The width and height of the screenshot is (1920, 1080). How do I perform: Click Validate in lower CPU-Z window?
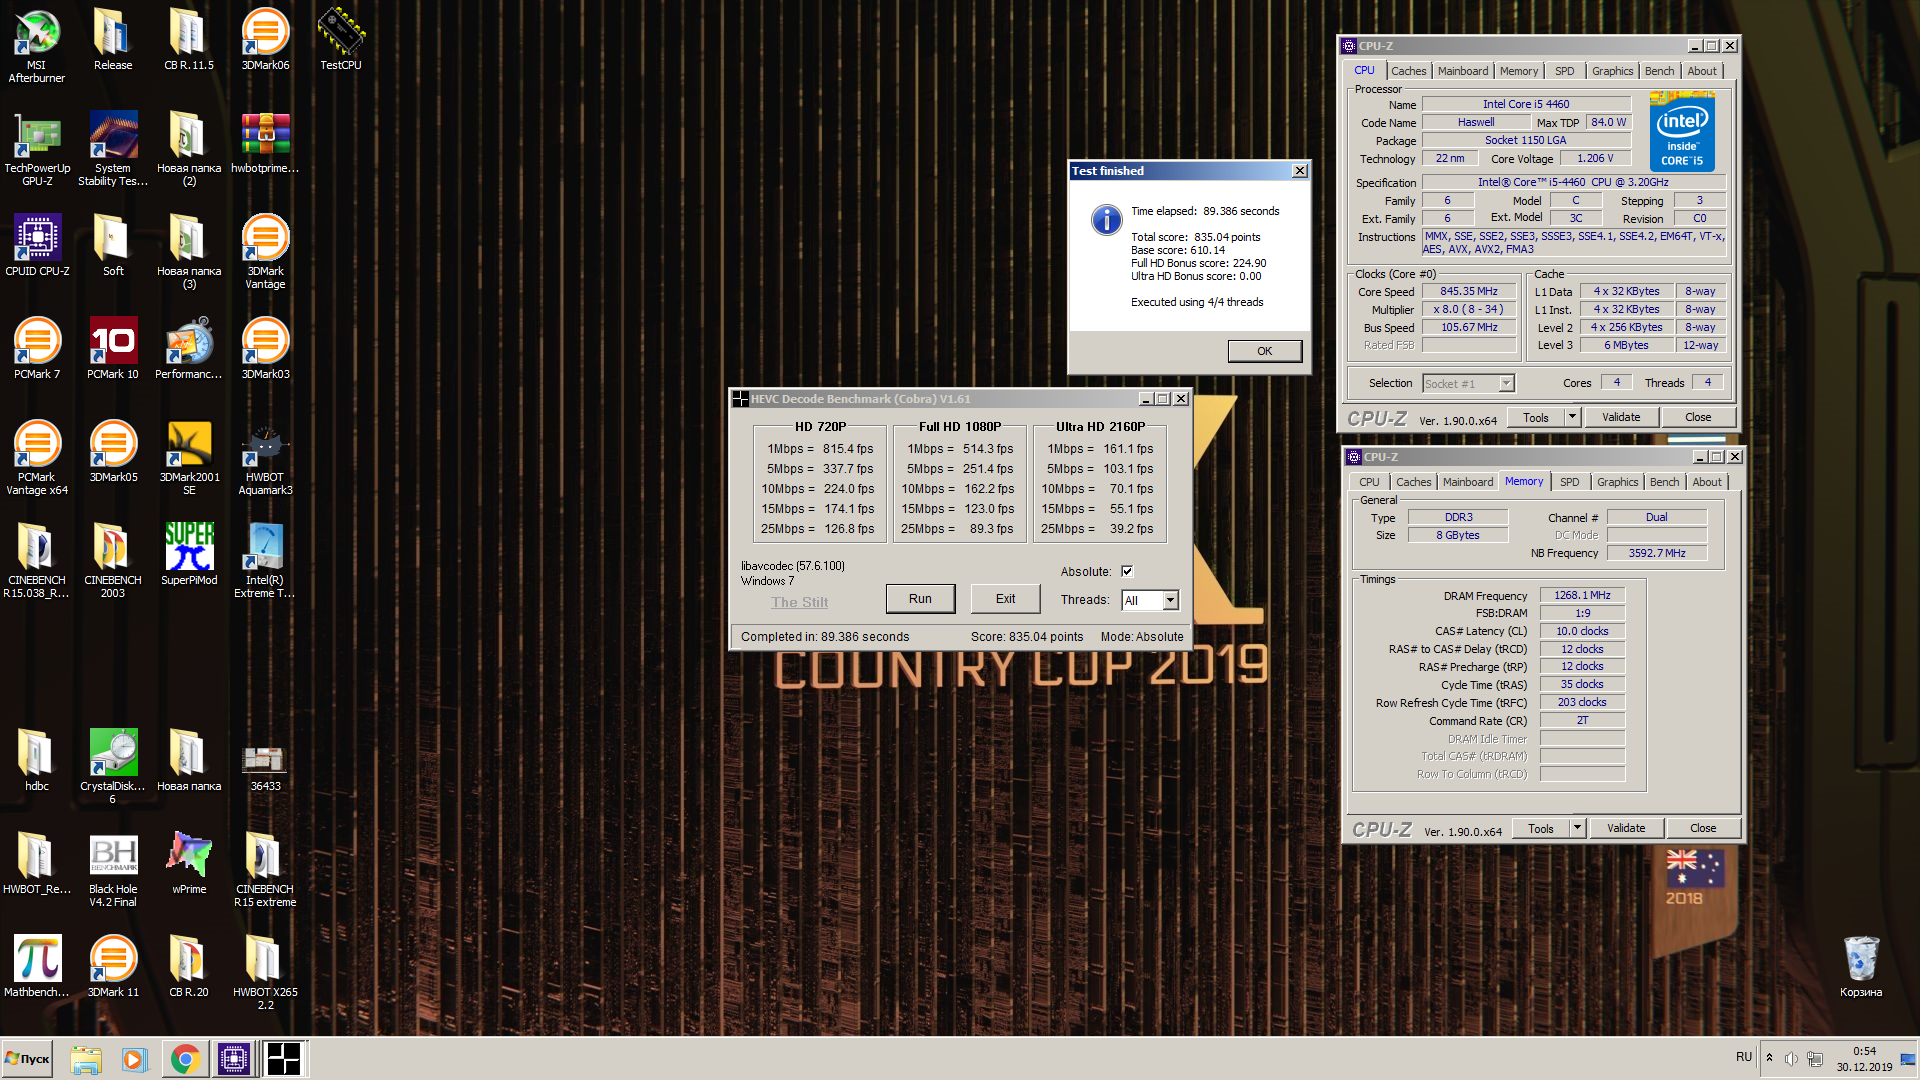coord(1626,828)
